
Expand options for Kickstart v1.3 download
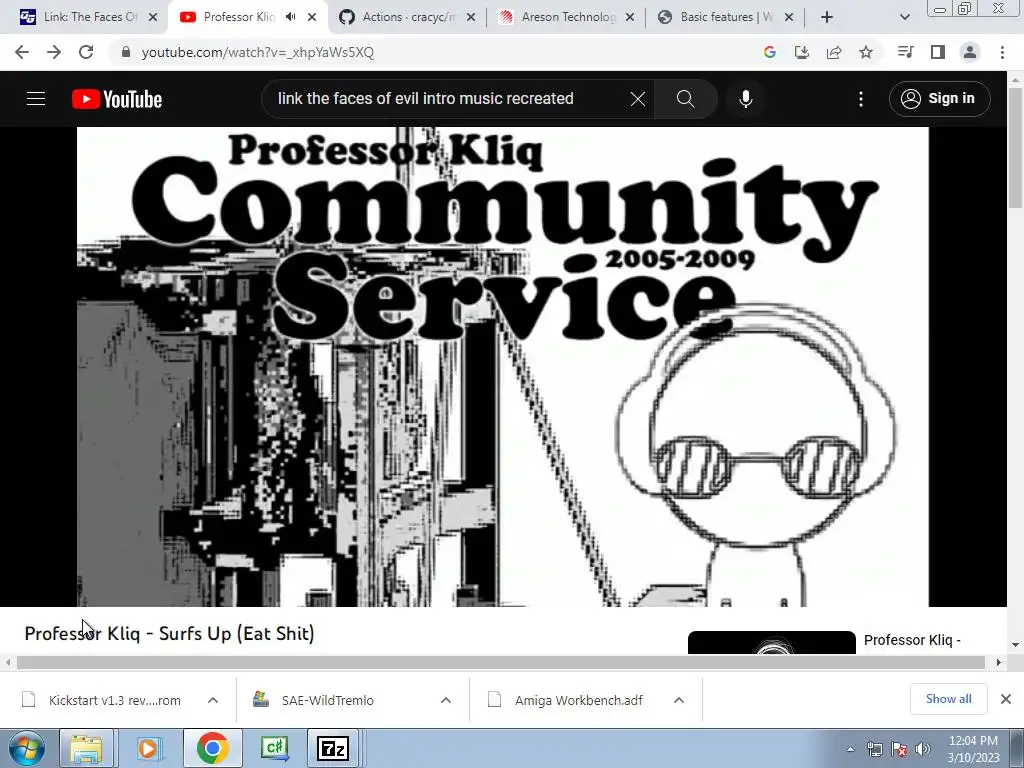click(213, 700)
